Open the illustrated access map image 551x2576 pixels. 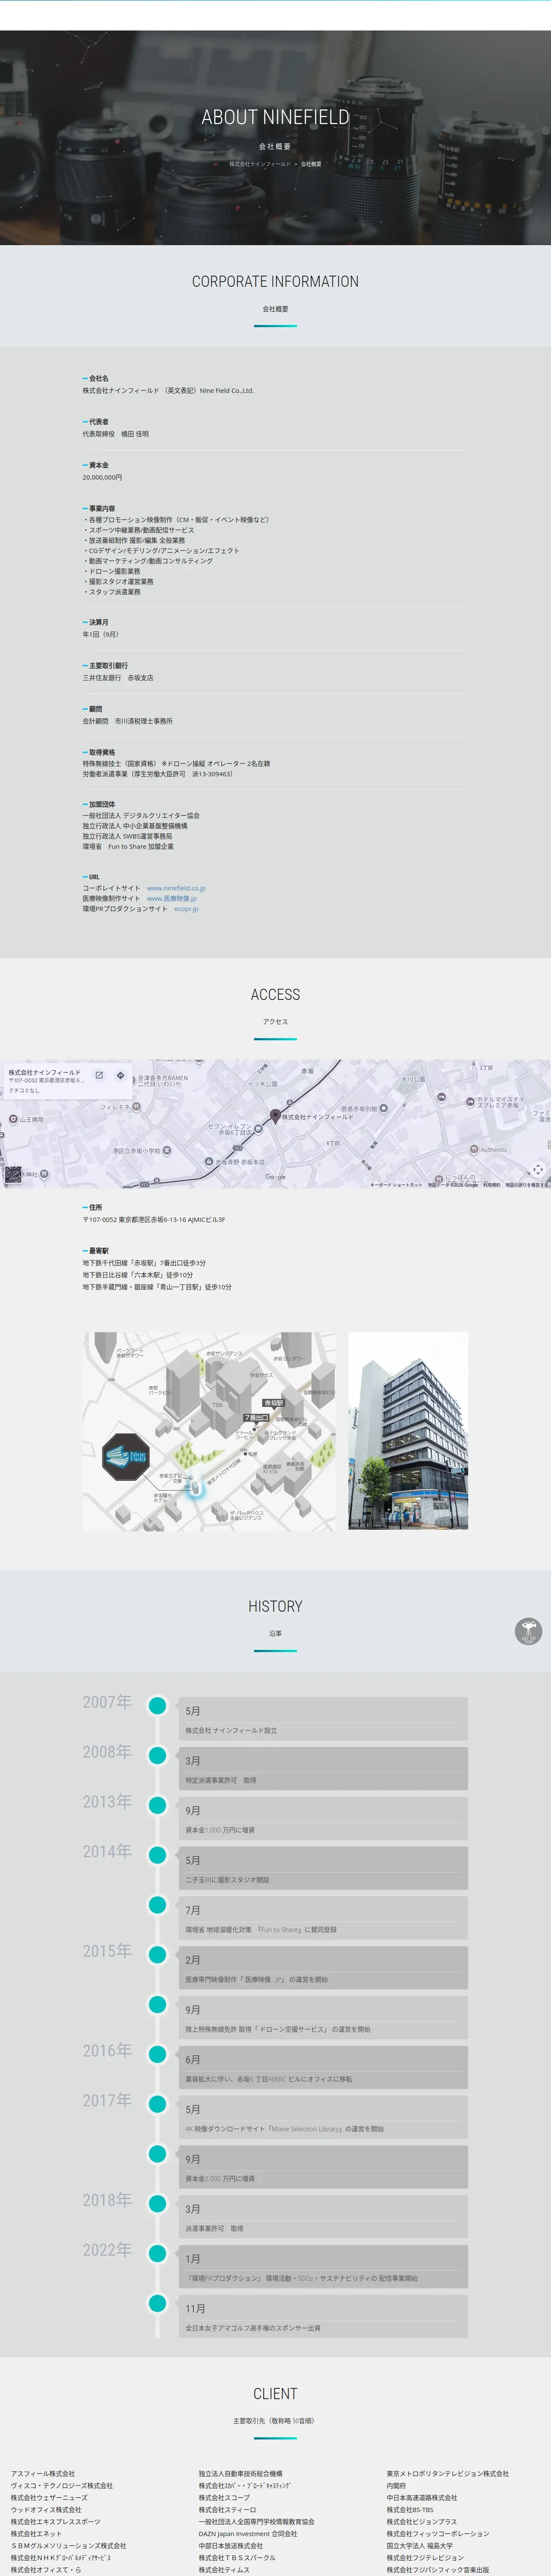pyautogui.click(x=210, y=1431)
